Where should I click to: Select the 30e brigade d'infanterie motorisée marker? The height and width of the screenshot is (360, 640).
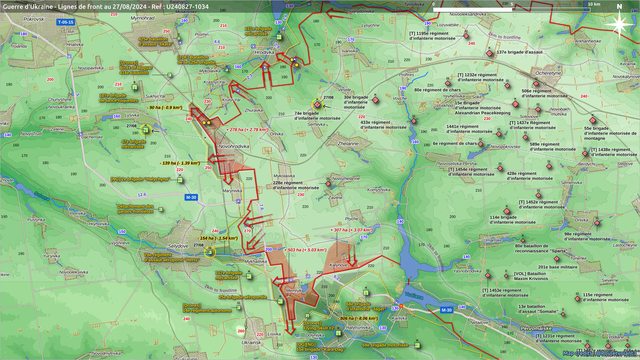(376, 100)
